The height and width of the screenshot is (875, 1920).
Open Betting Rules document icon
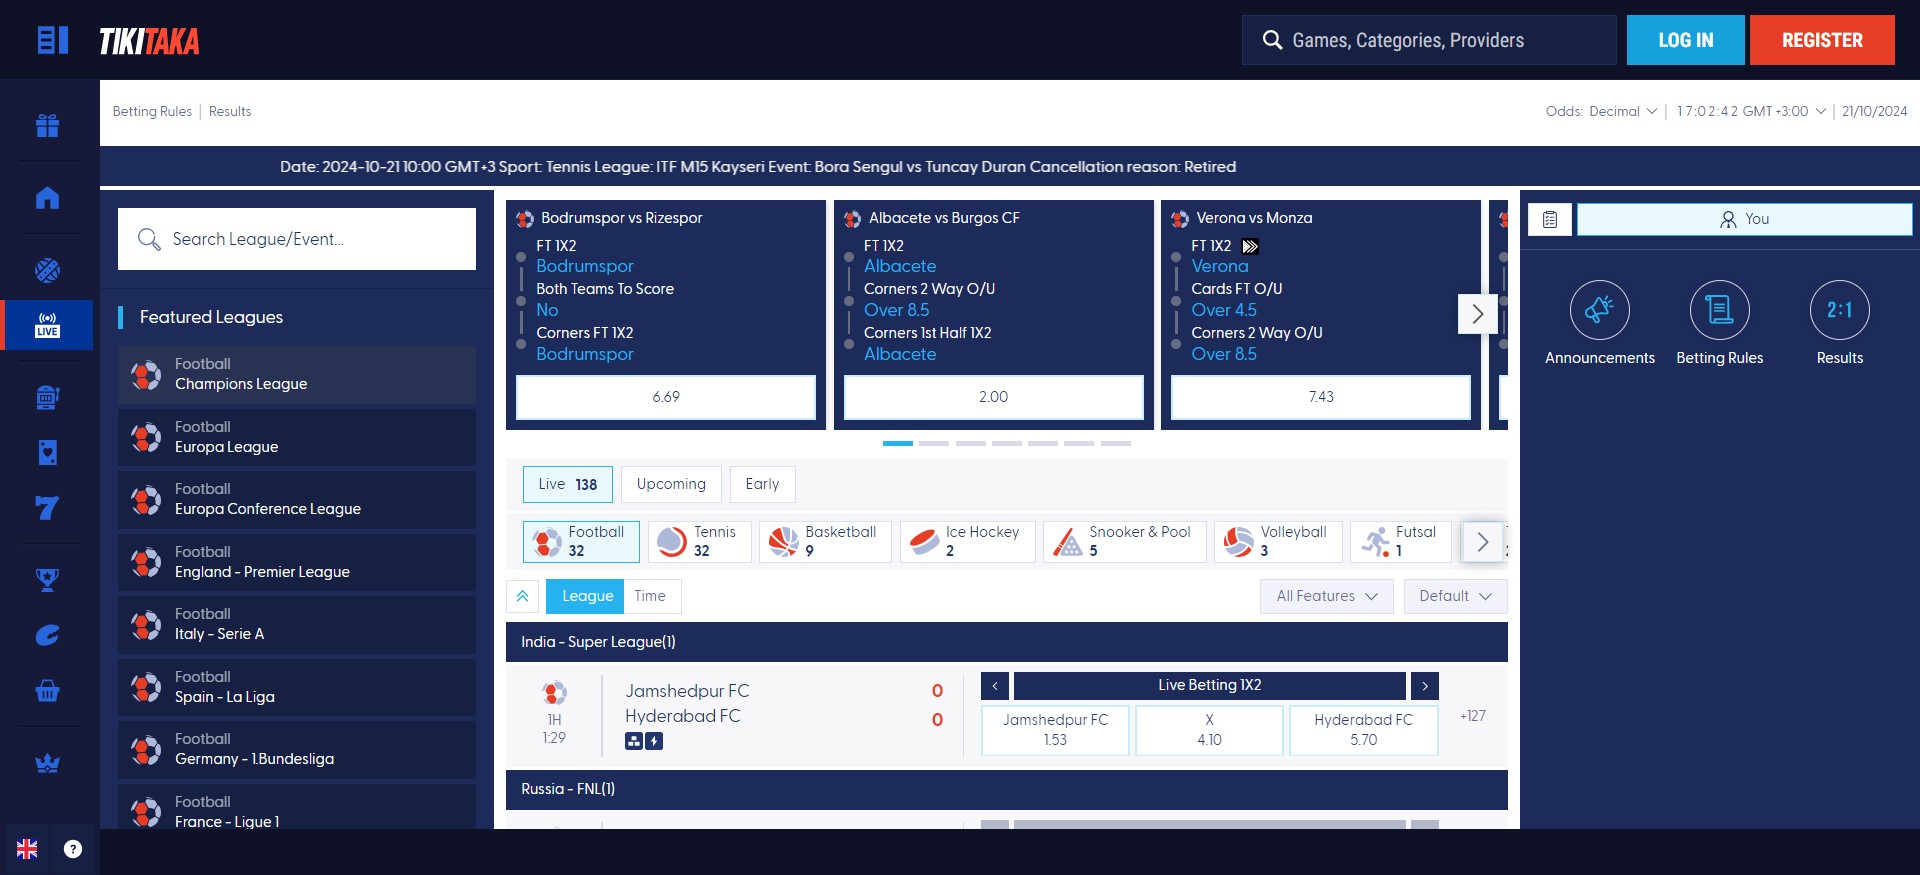[1719, 310]
